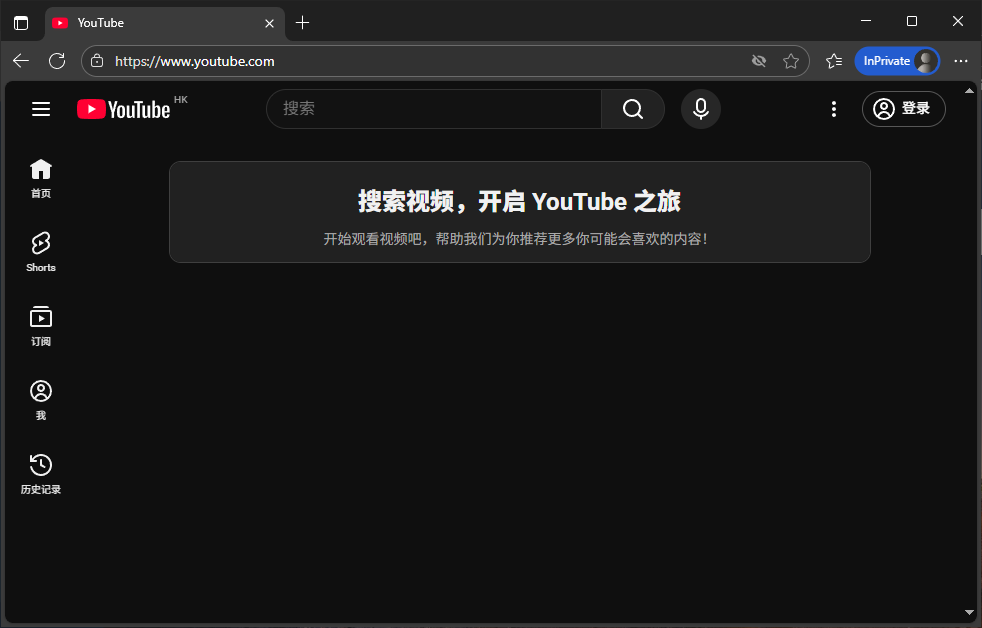The height and width of the screenshot is (628, 982).
Task: Refresh the current page
Action: tap(57, 61)
